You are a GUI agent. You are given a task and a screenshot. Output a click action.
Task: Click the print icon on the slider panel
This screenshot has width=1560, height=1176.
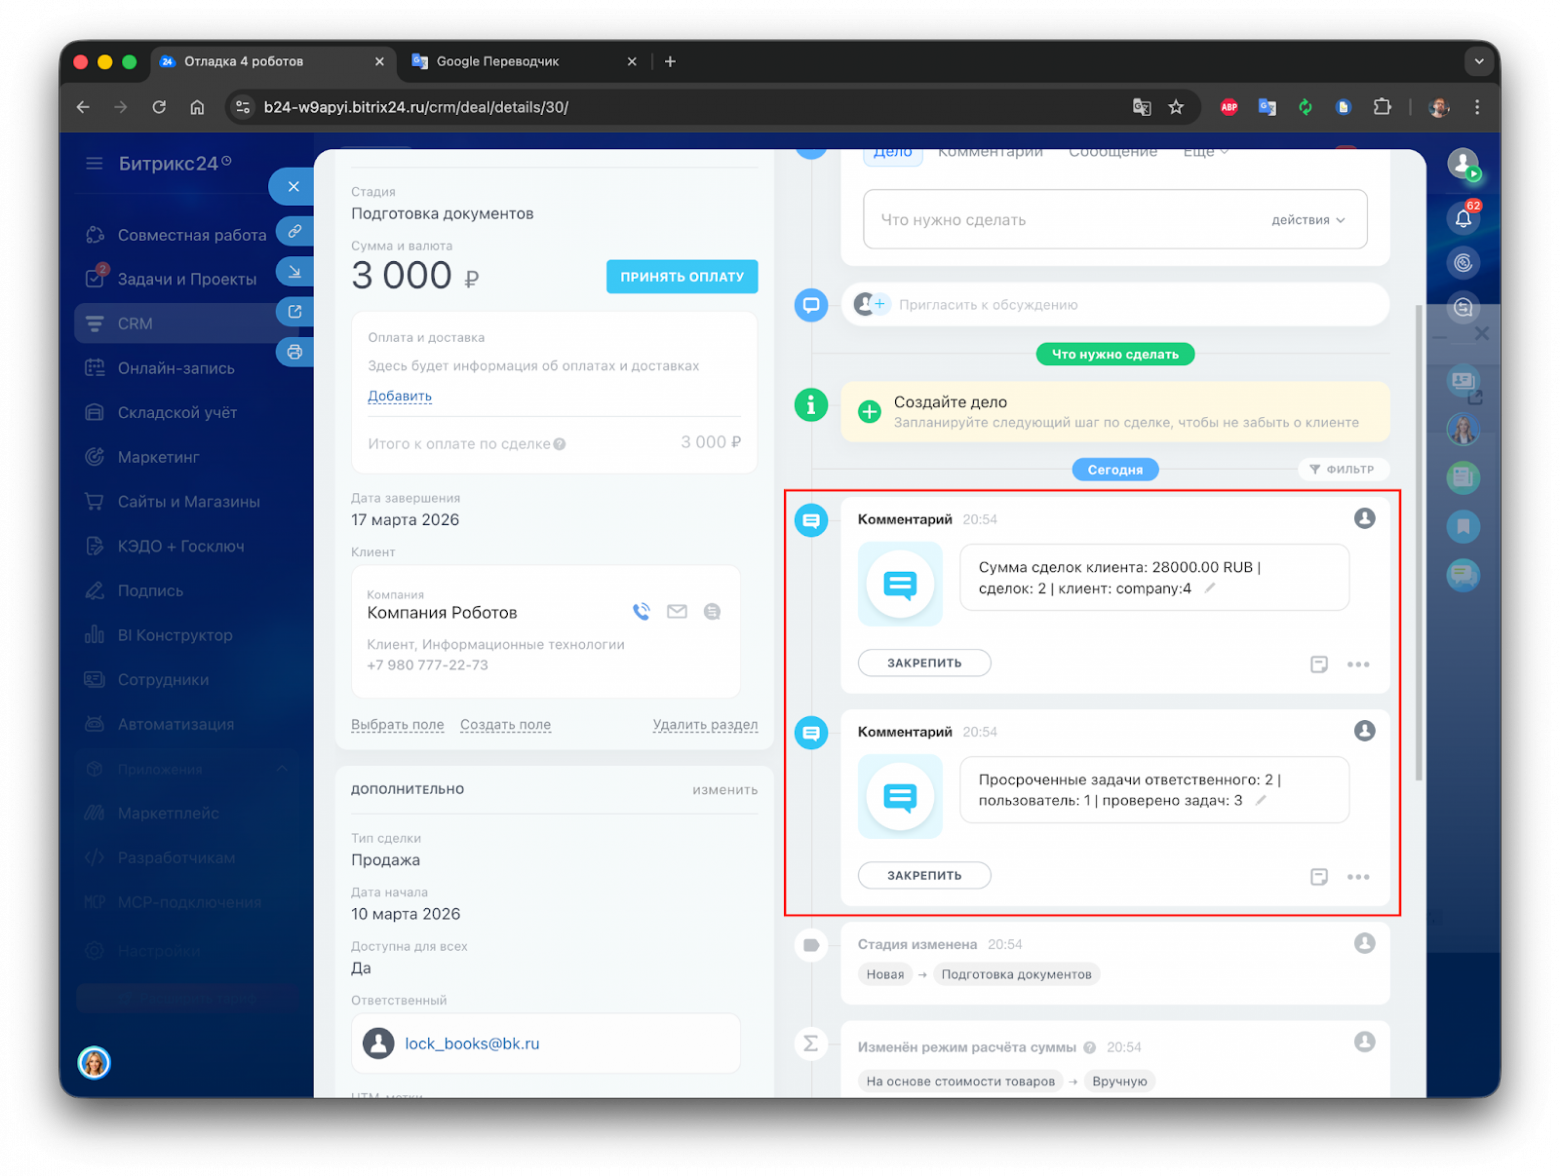click(294, 352)
